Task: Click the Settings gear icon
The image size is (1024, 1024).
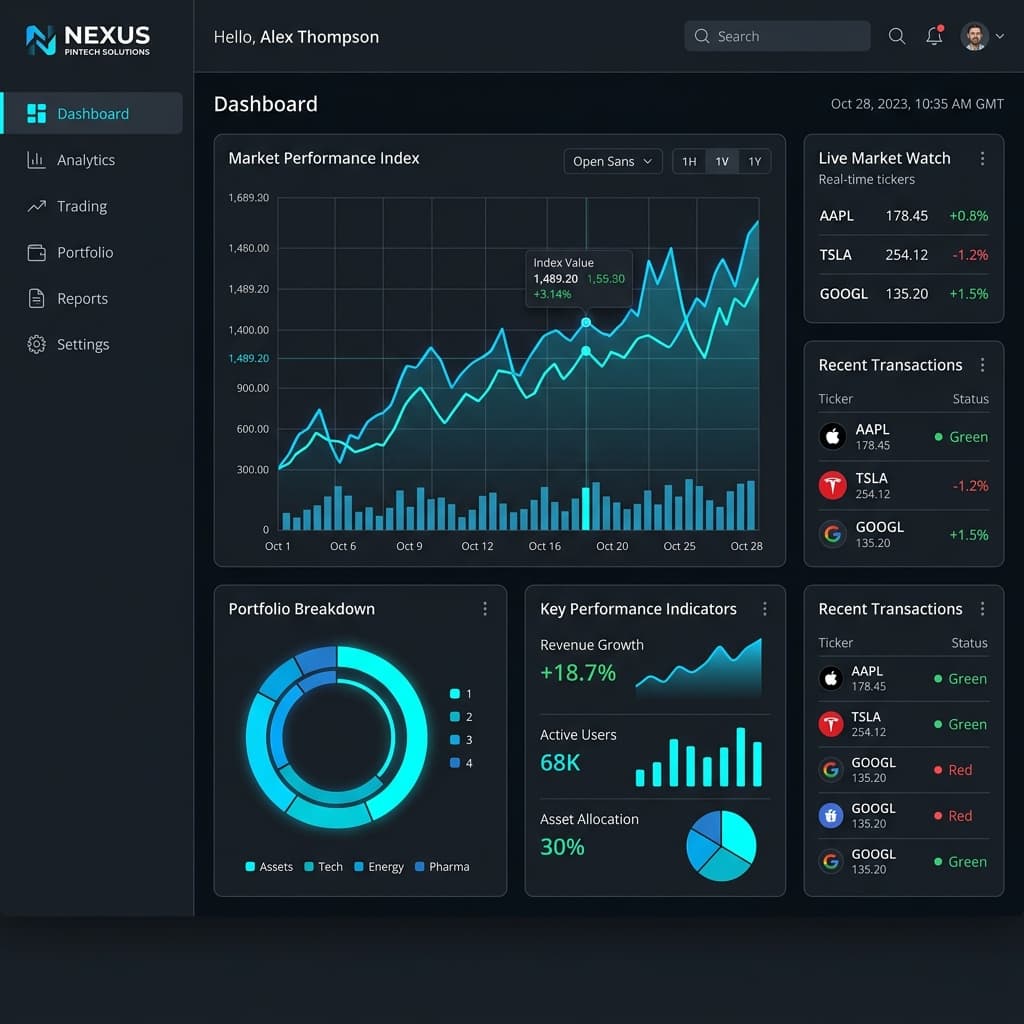Action: pyautogui.click(x=37, y=344)
